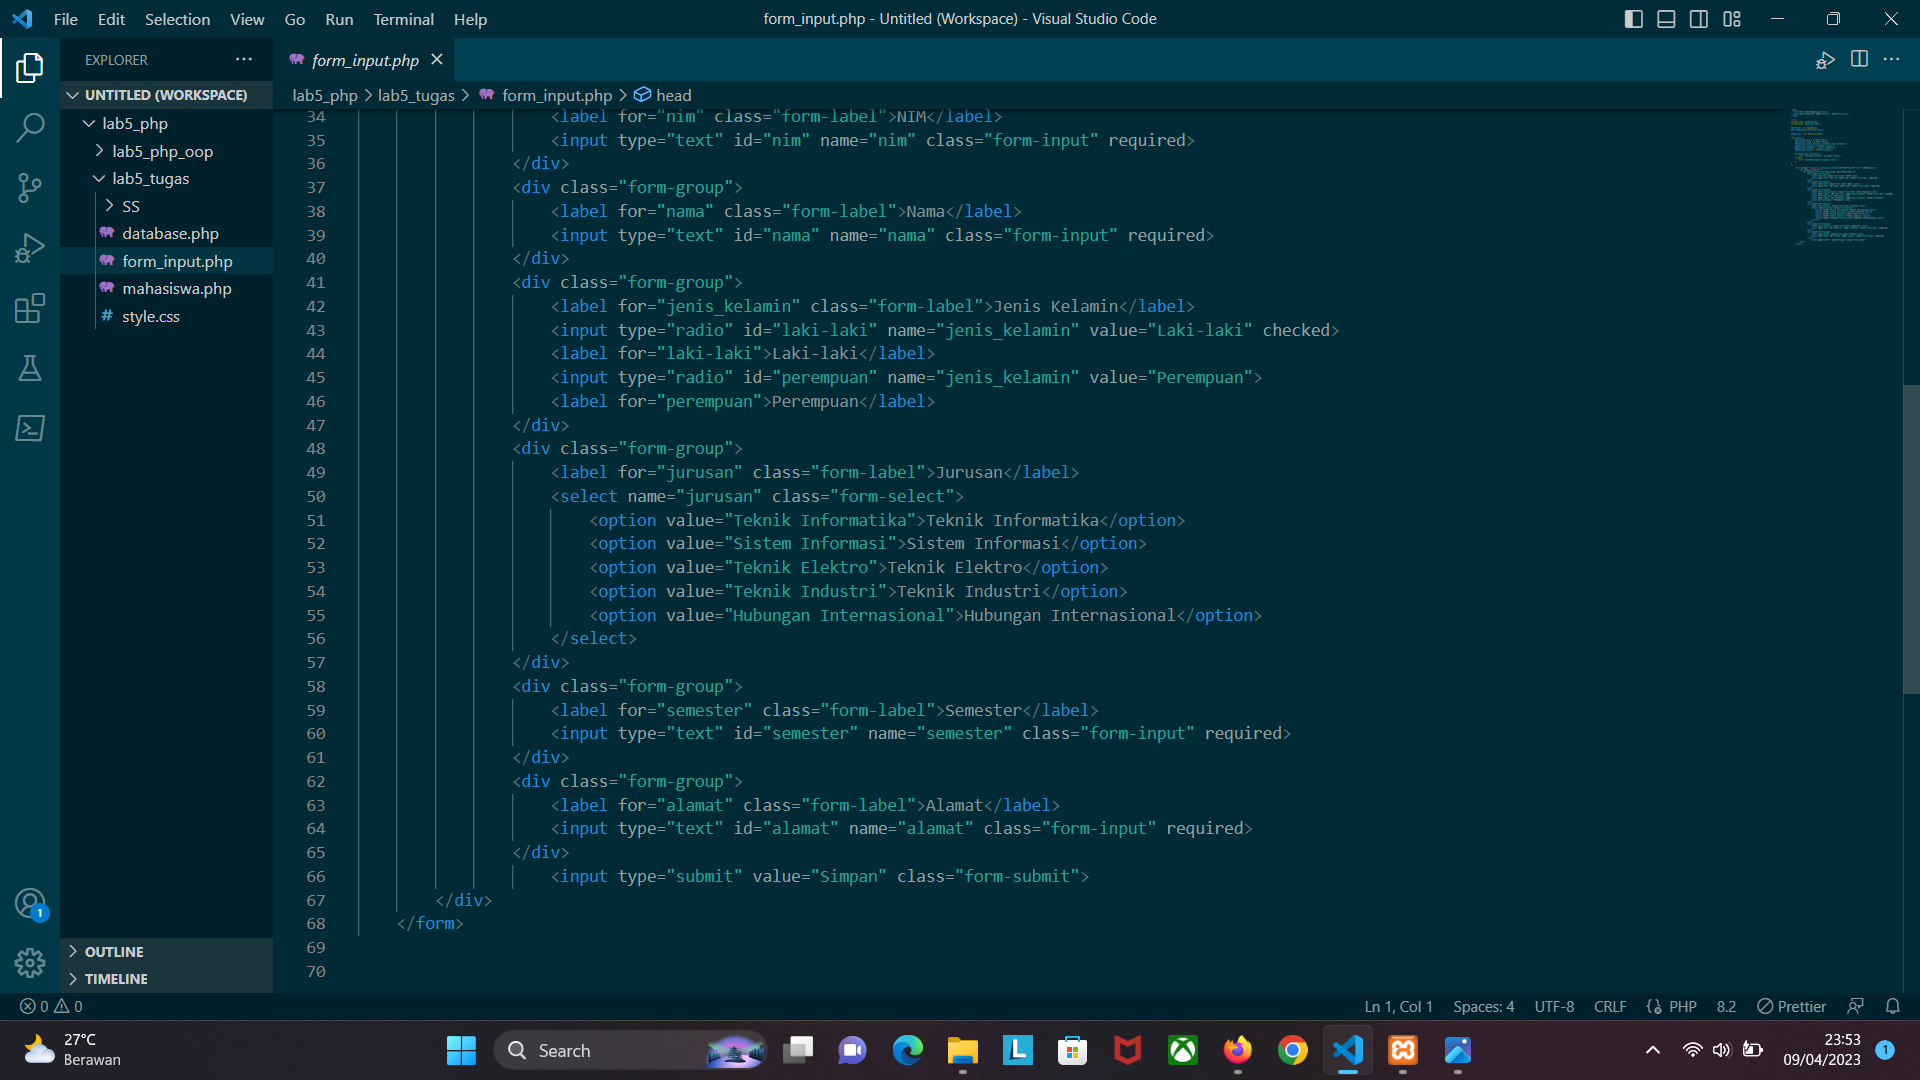
Task: Split the editor to the right
Action: pos(1860,60)
